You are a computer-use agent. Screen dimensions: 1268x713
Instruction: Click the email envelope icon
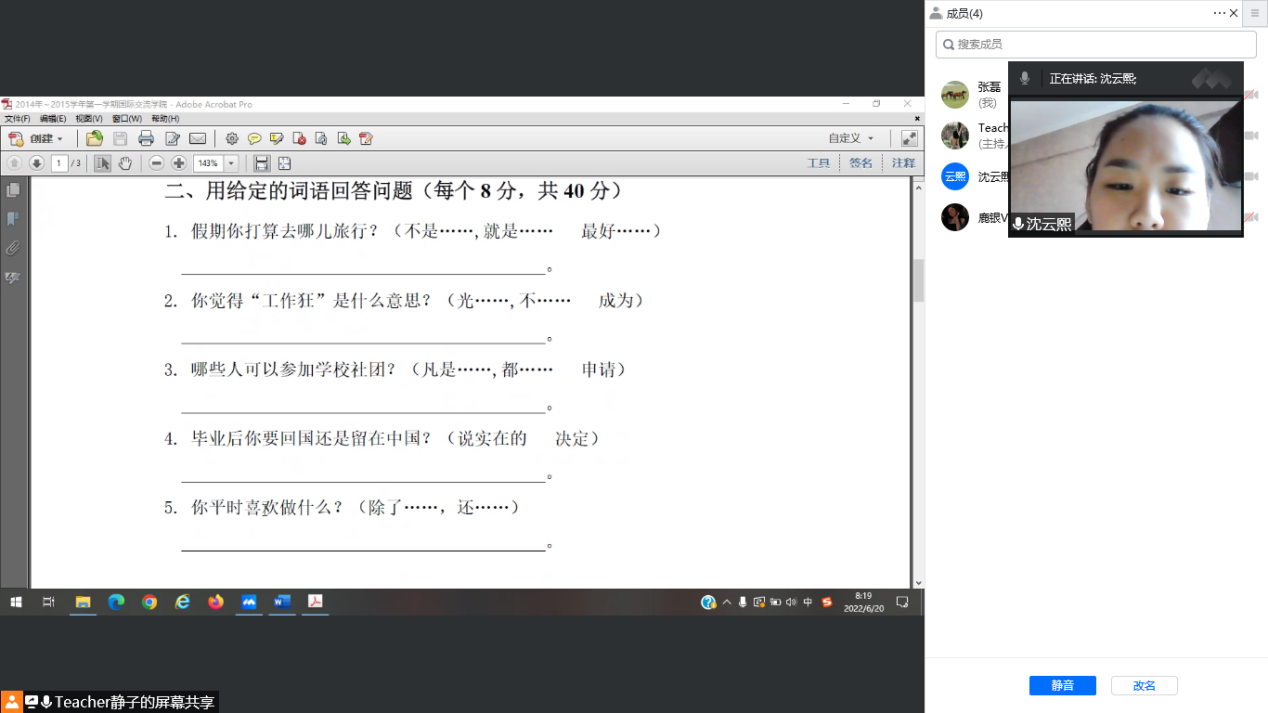click(x=198, y=139)
